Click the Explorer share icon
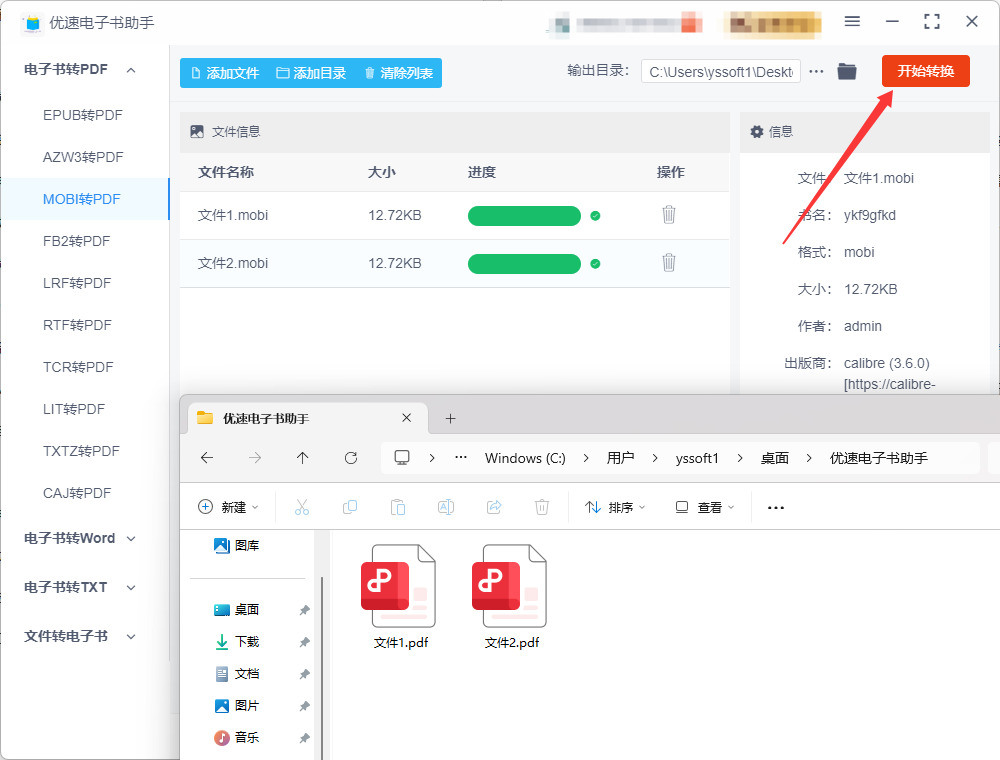The image size is (1000, 760). point(494,508)
